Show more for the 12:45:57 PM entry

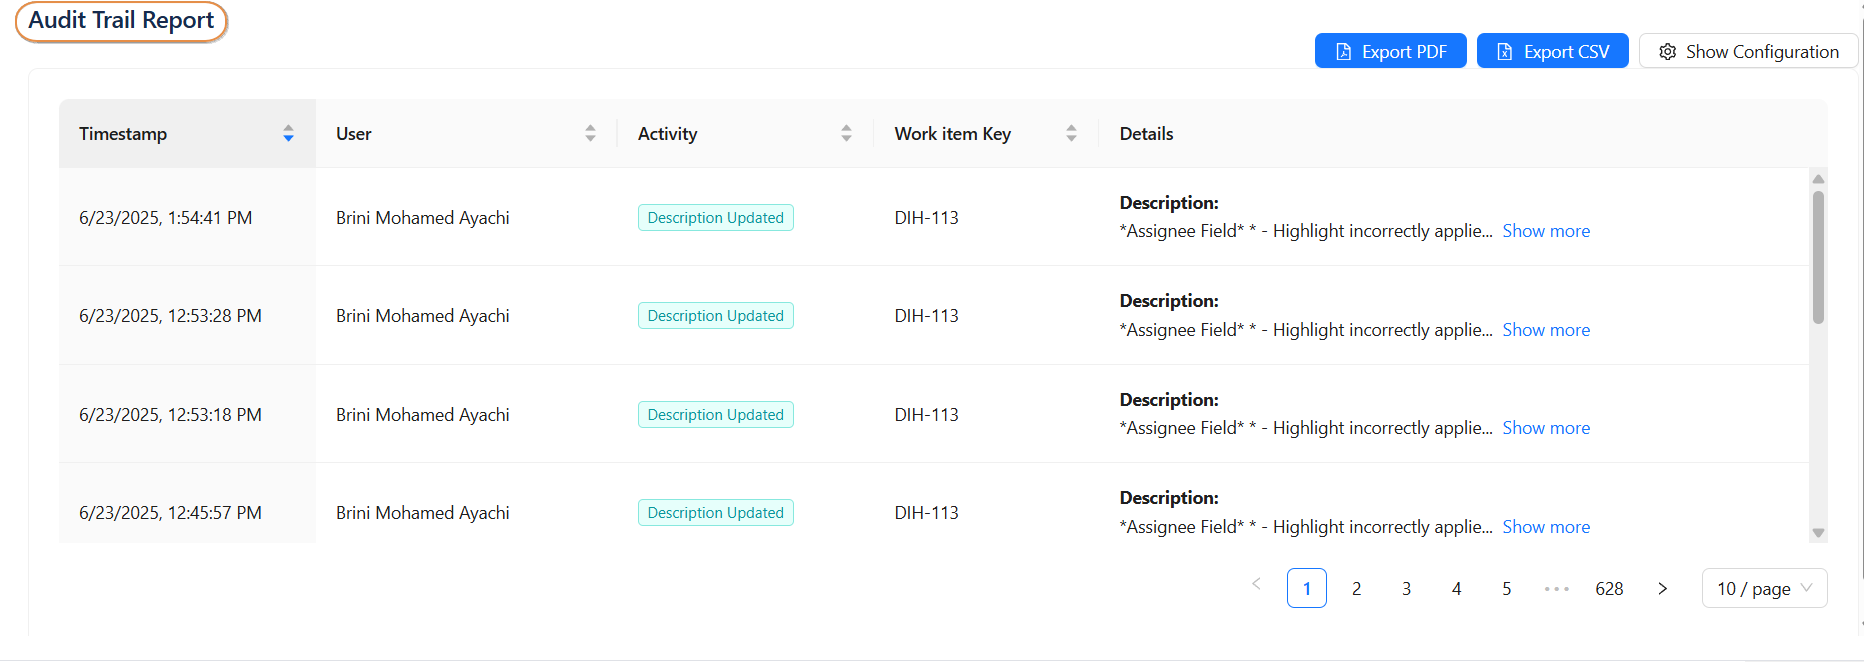click(1545, 527)
